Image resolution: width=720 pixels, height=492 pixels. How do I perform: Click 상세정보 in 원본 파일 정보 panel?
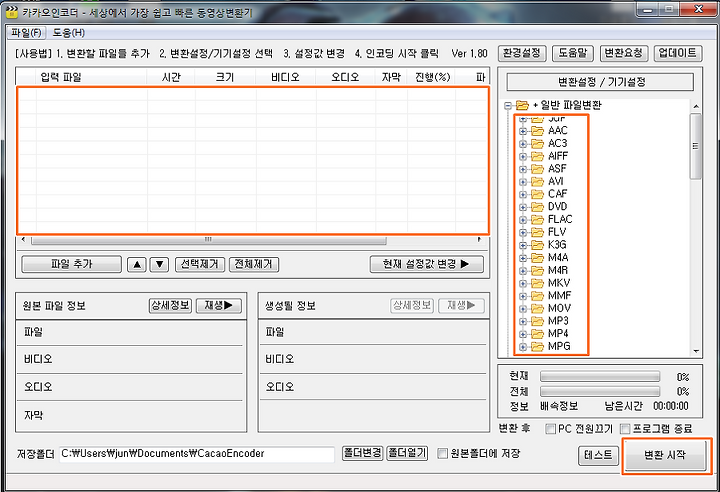[x=170, y=306]
